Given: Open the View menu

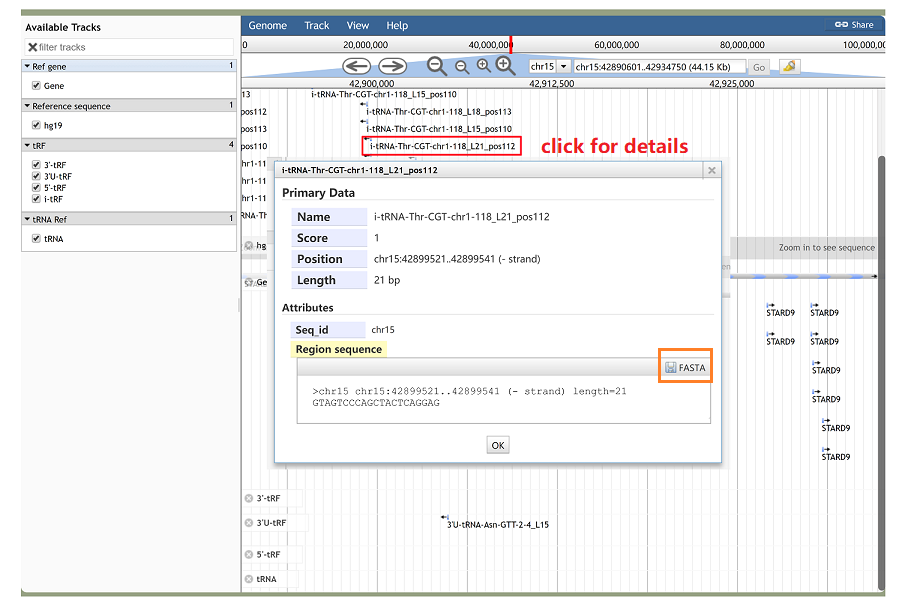Looking at the screenshot, I should click(x=357, y=25).
